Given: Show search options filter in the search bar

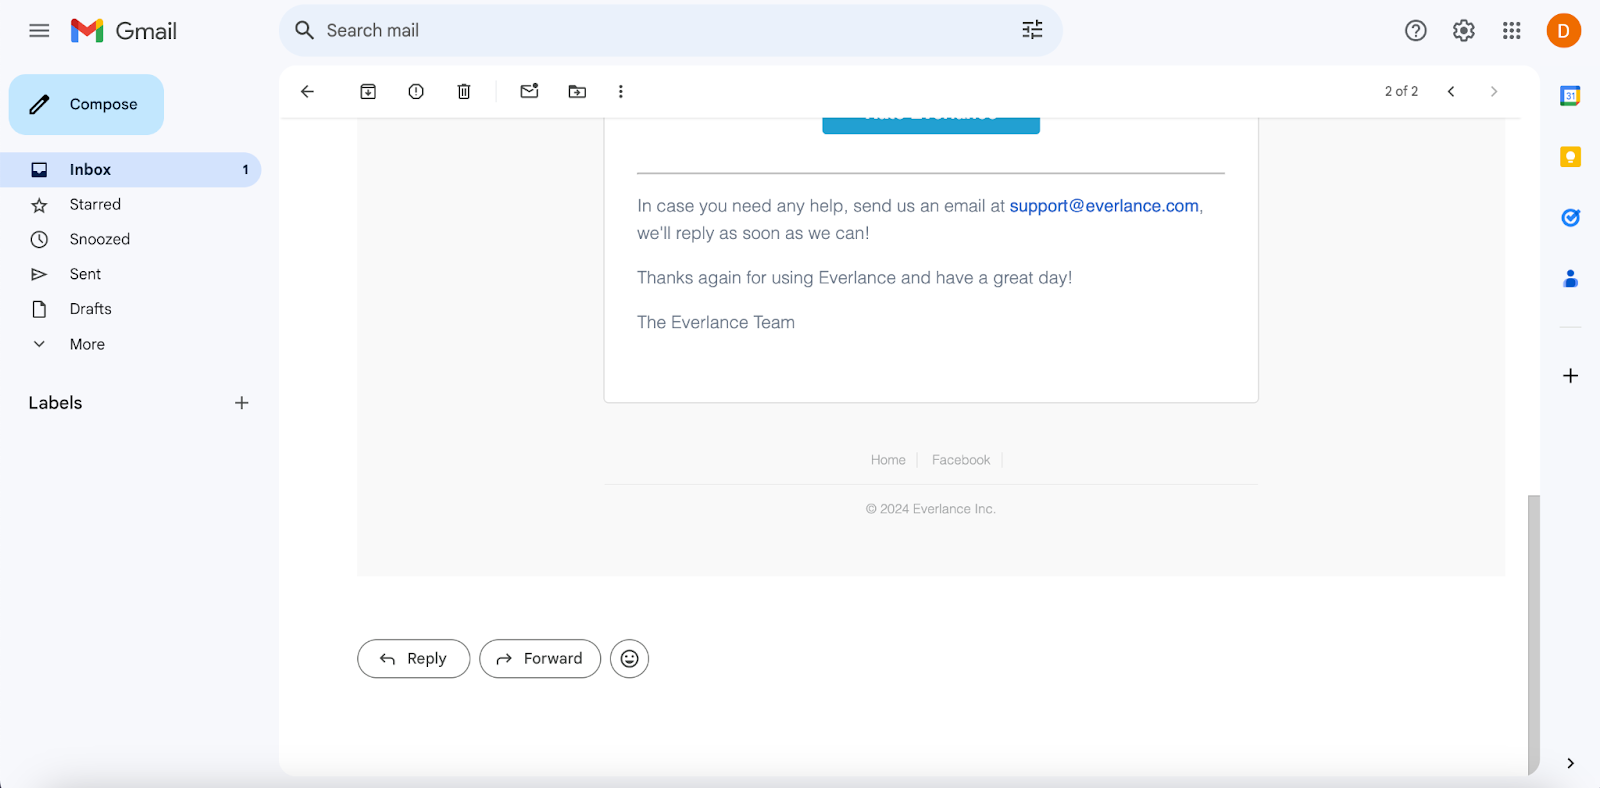Looking at the screenshot, I should point(1032,31).
